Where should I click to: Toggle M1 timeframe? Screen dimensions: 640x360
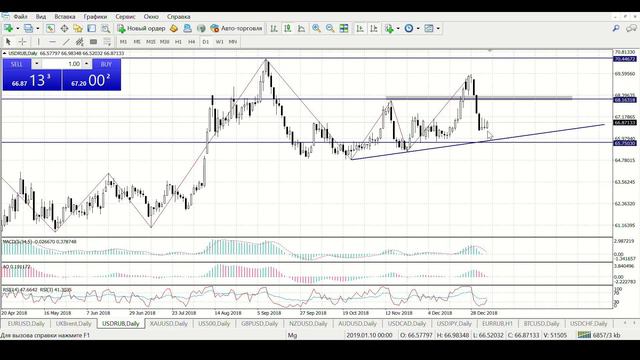(123, 42)
